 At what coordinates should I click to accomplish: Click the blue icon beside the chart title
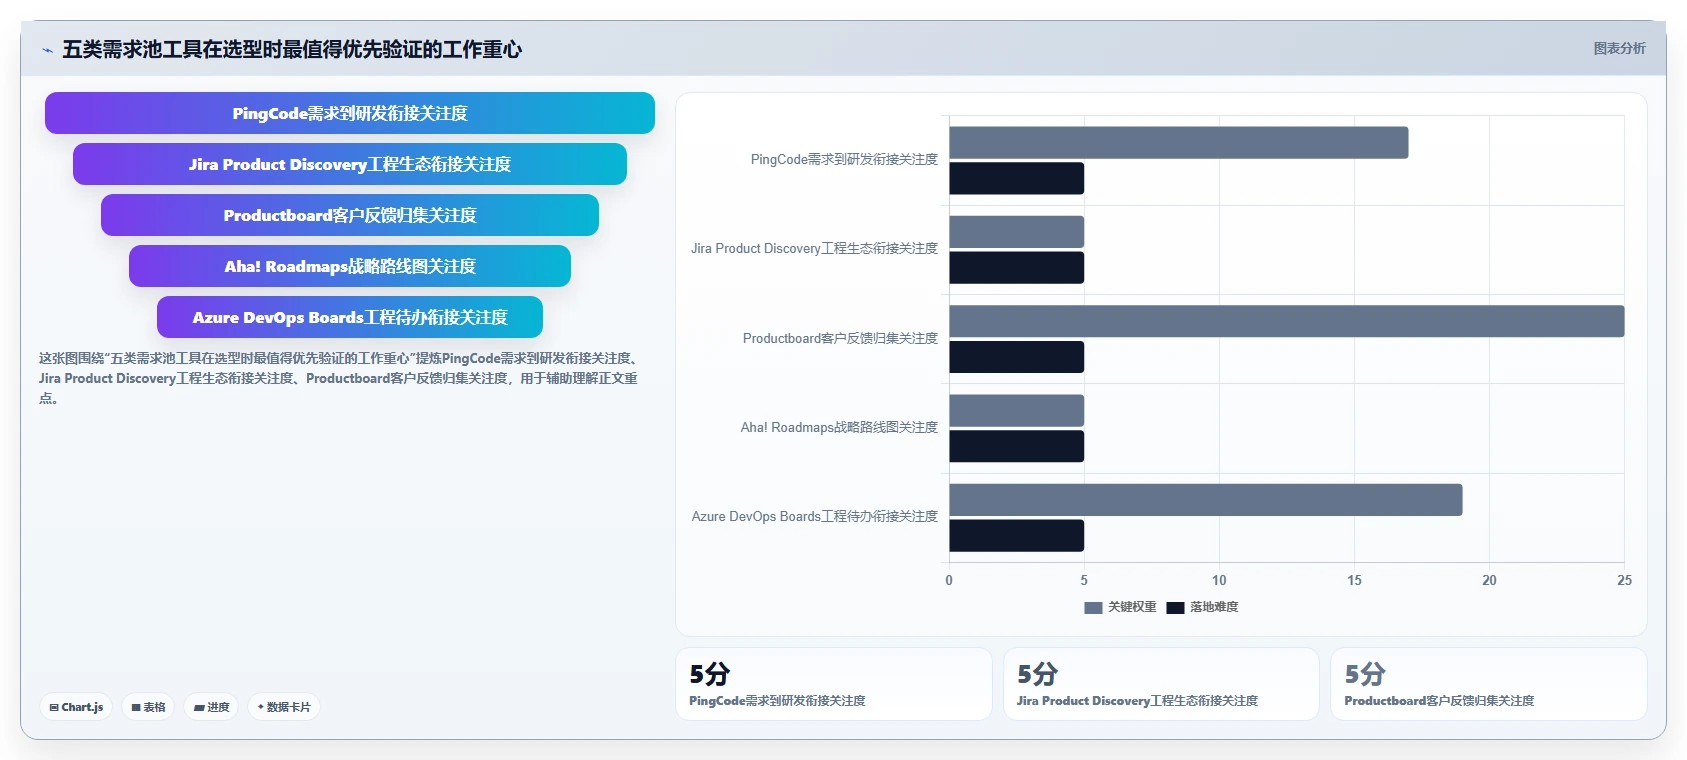(47, 50)
